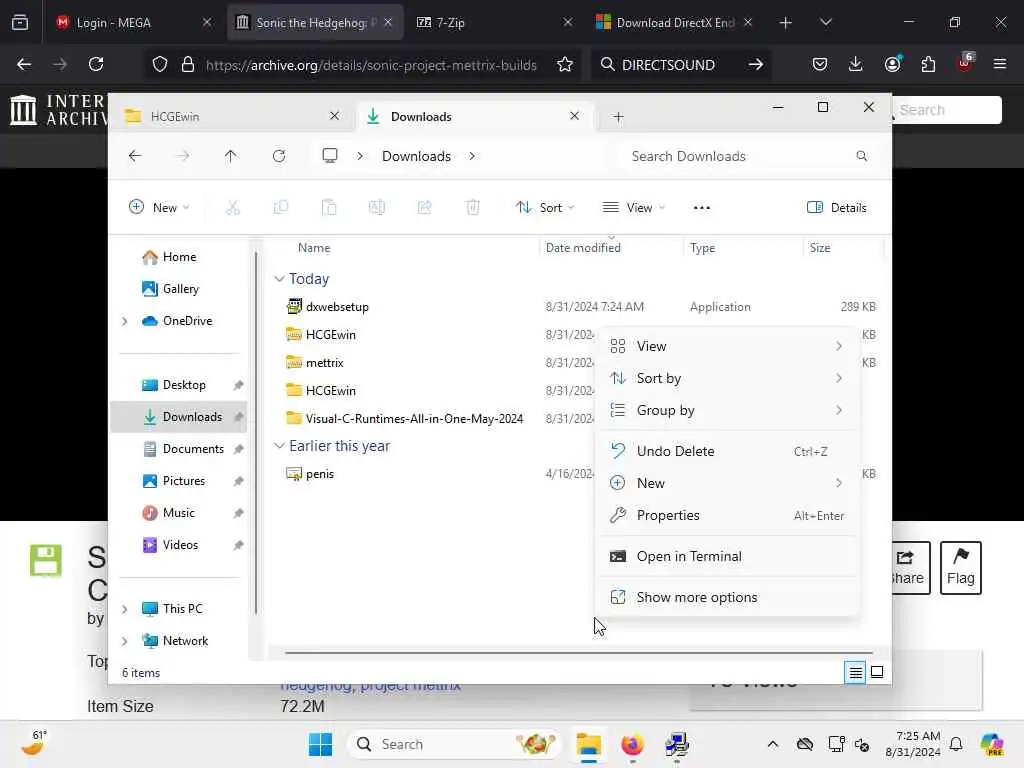
Task: Bookmark this page with the star icon
Action: tap(565, 64)
